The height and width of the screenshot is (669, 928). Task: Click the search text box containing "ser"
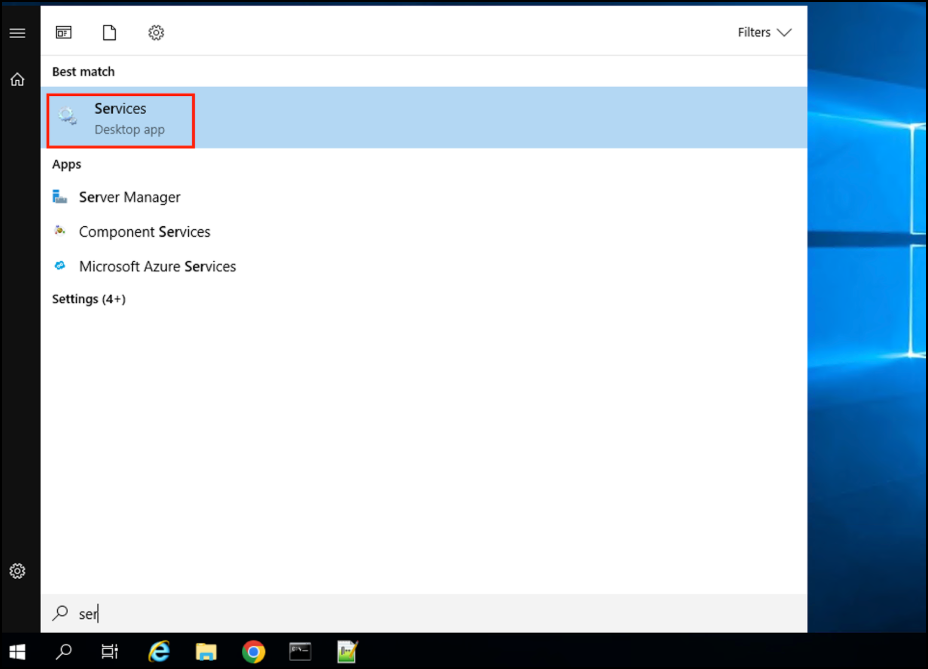coord(424,613)
